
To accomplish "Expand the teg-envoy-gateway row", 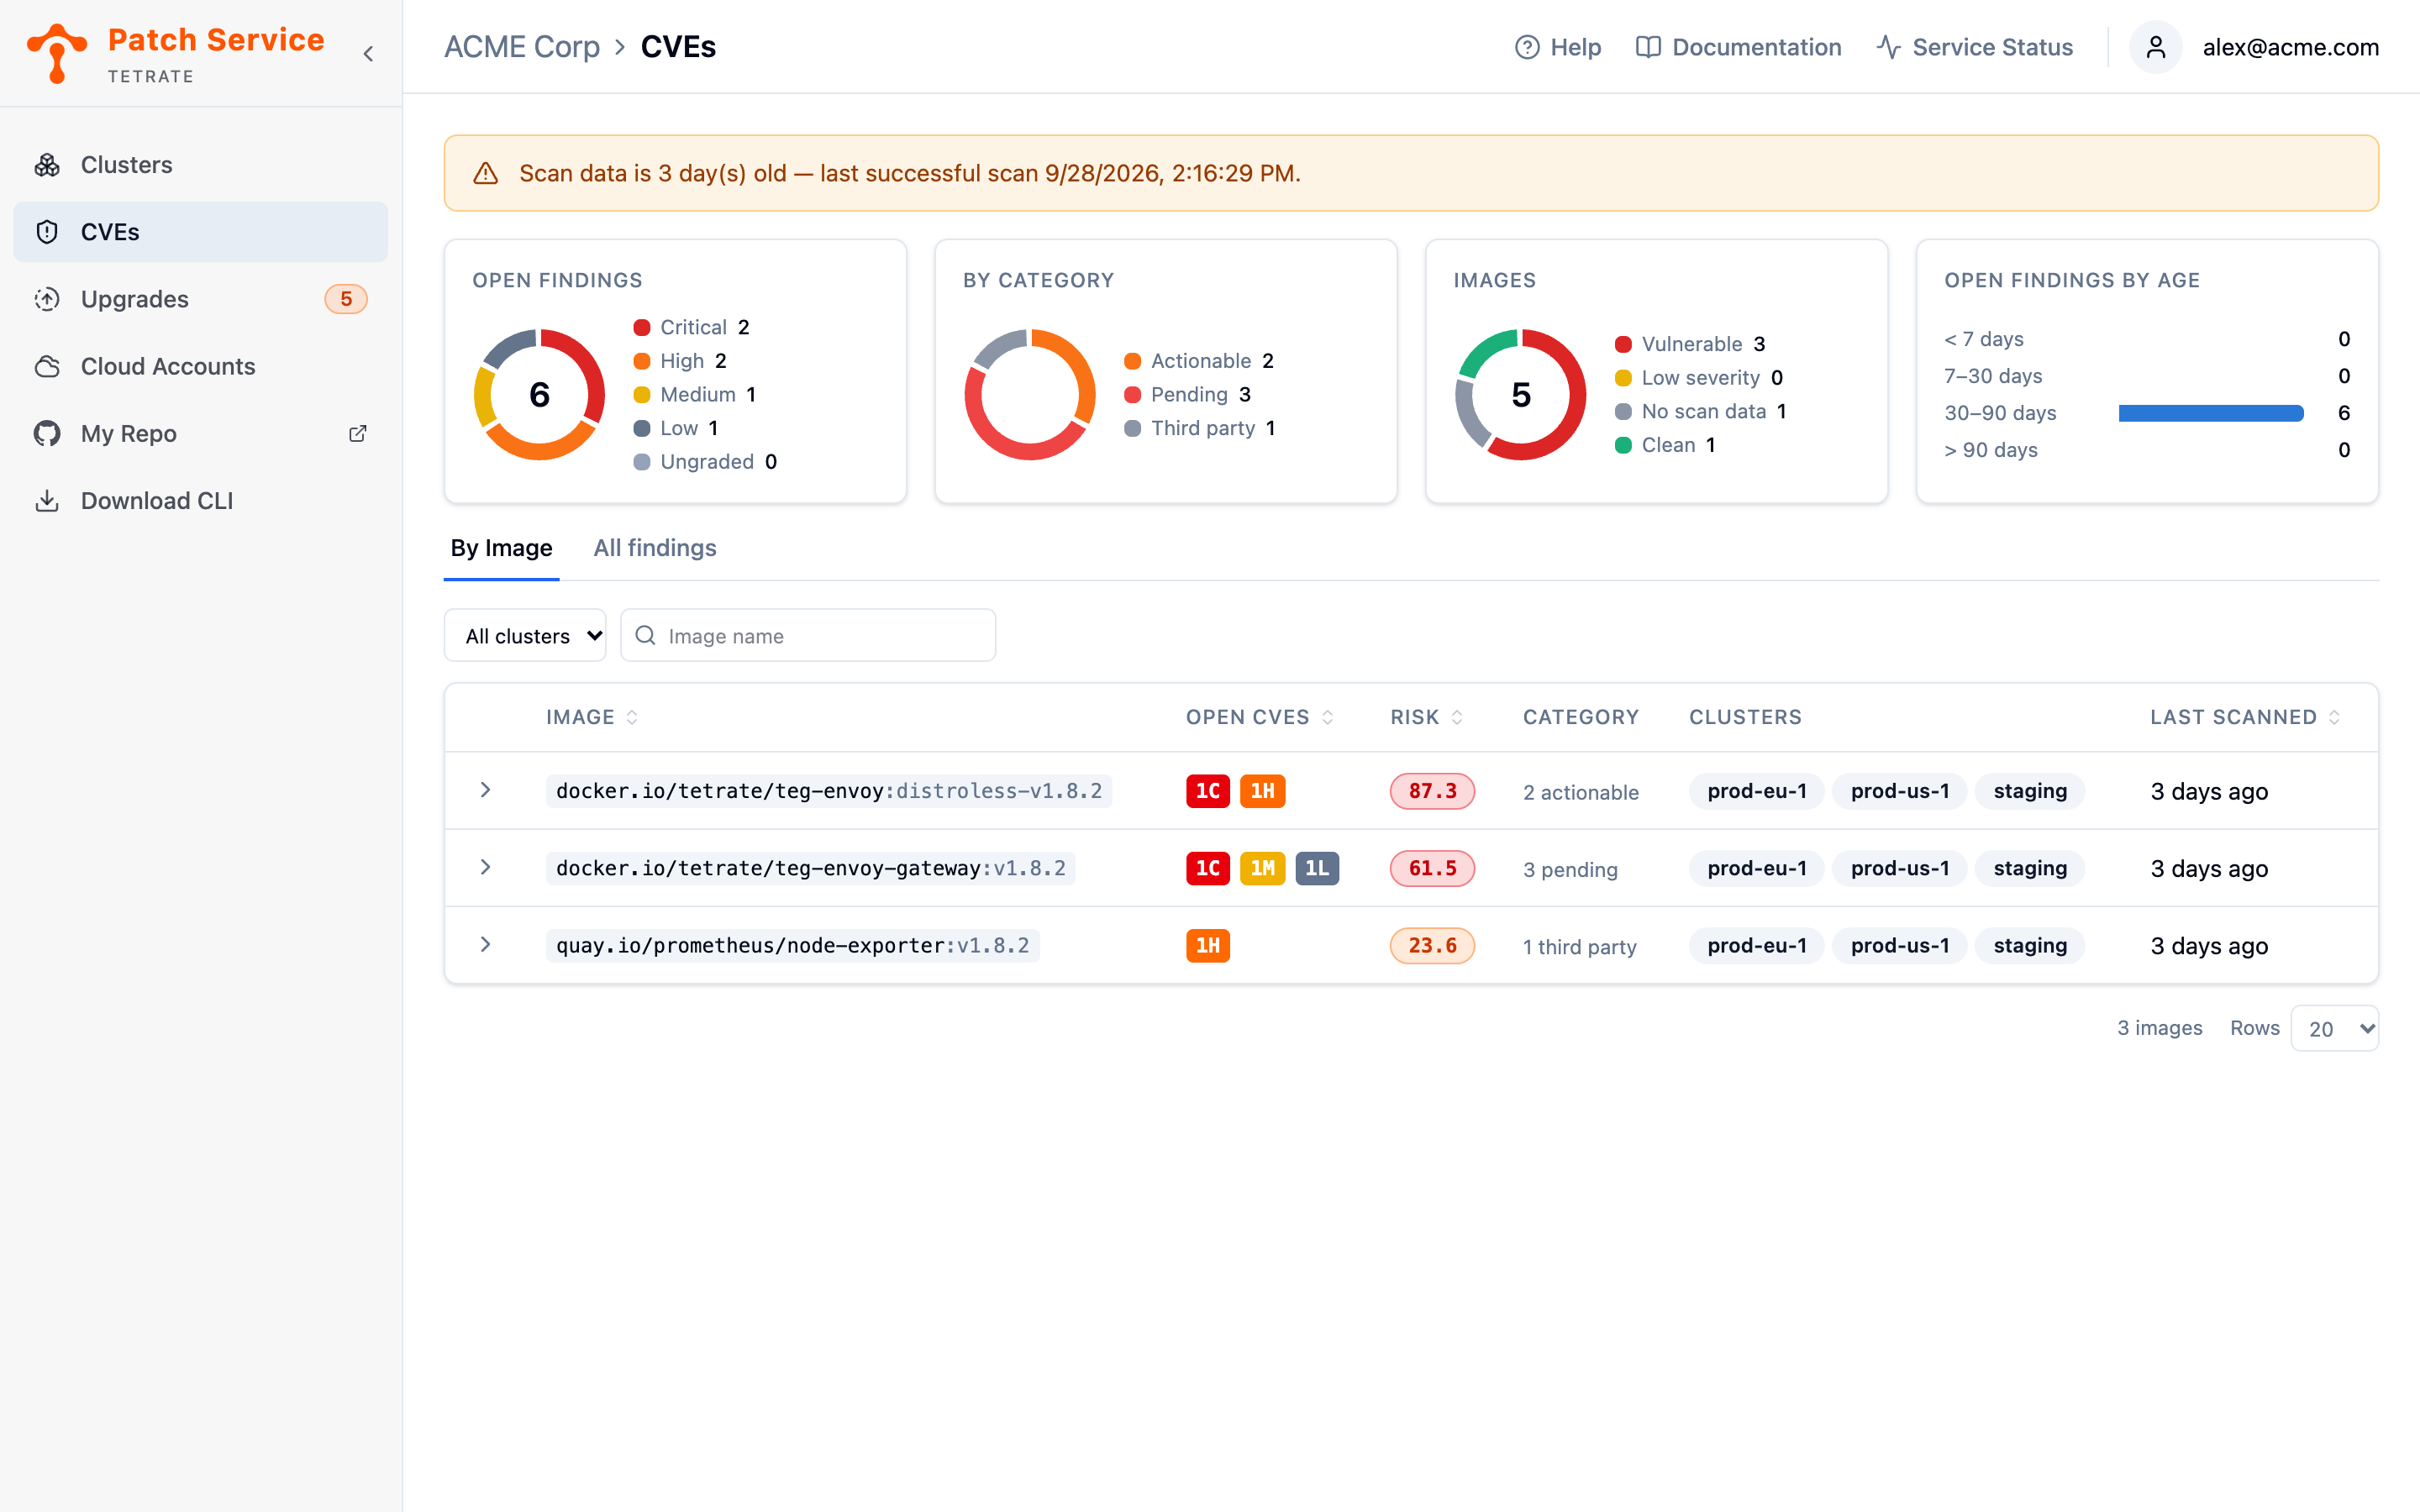I will coord(485,867).
